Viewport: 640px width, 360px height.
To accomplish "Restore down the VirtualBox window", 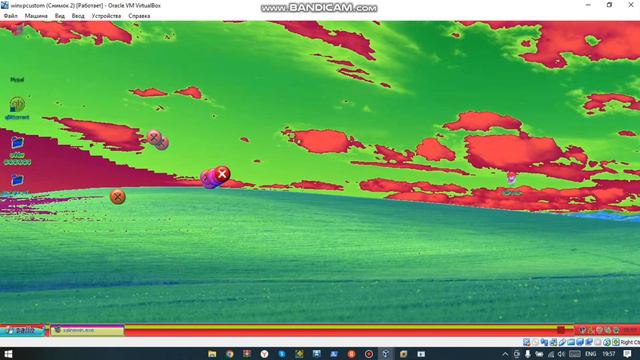I will click(x=609, y=5).
